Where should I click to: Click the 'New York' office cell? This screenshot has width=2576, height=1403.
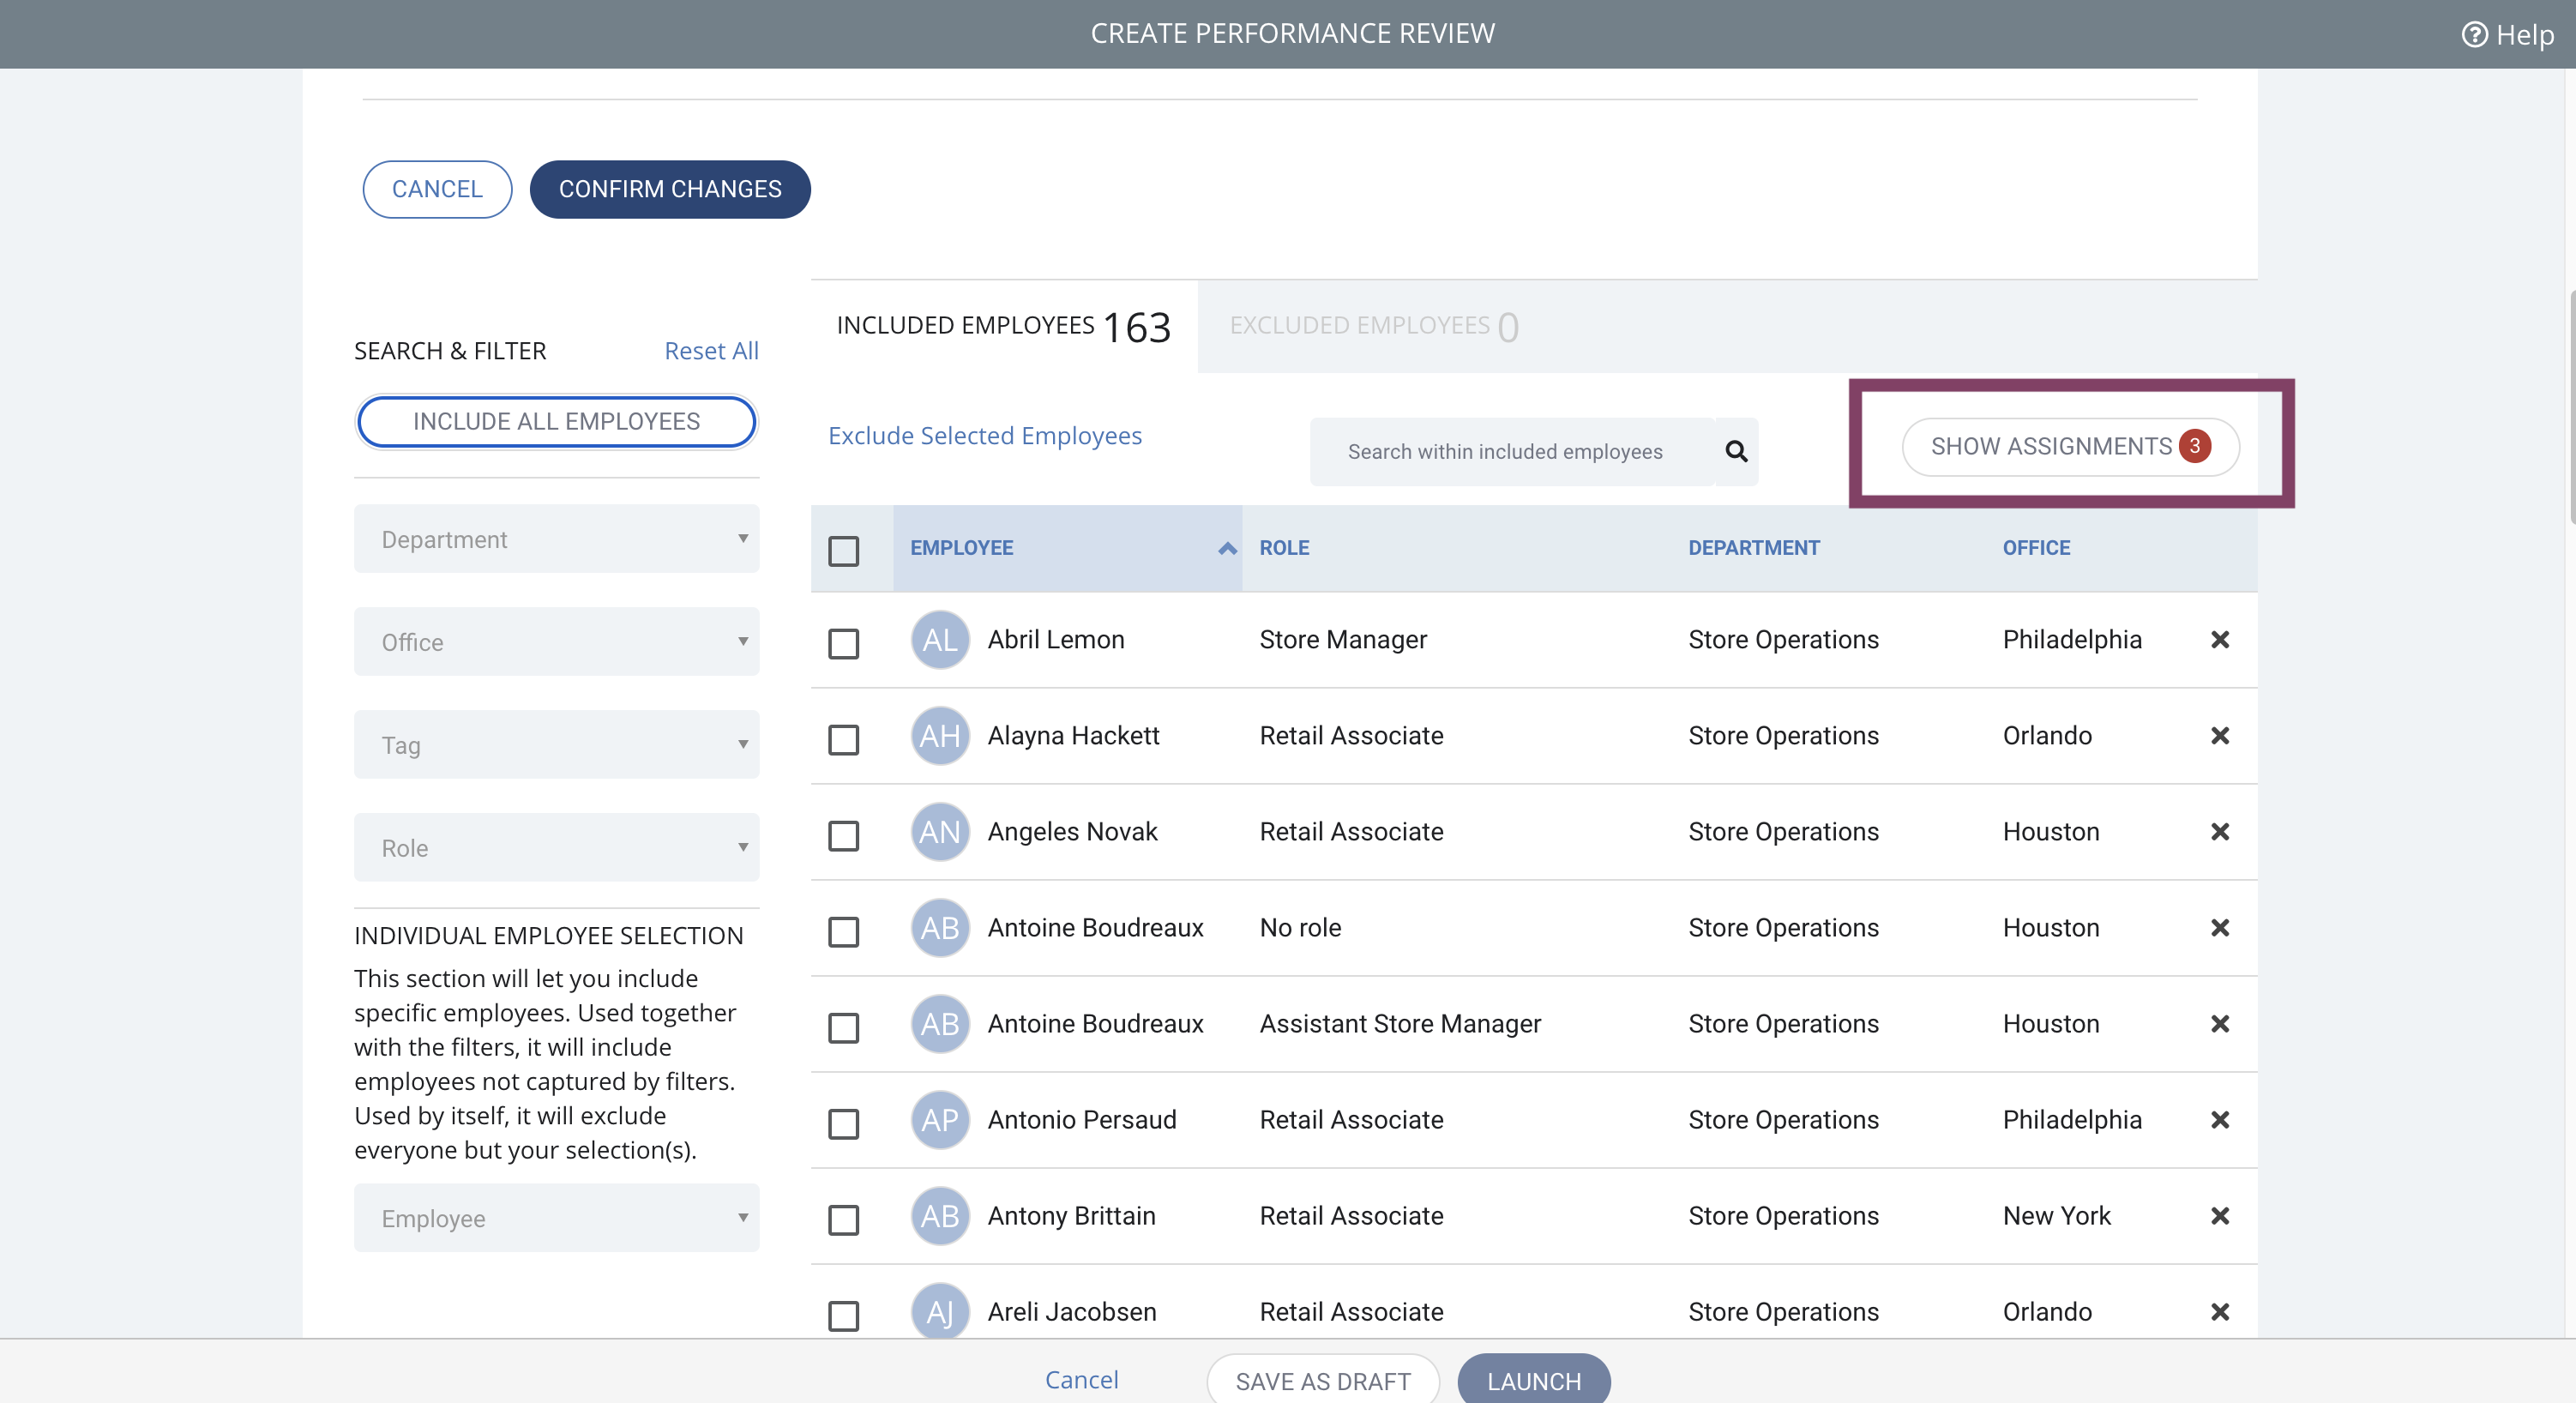(x=2056, y=1216)
